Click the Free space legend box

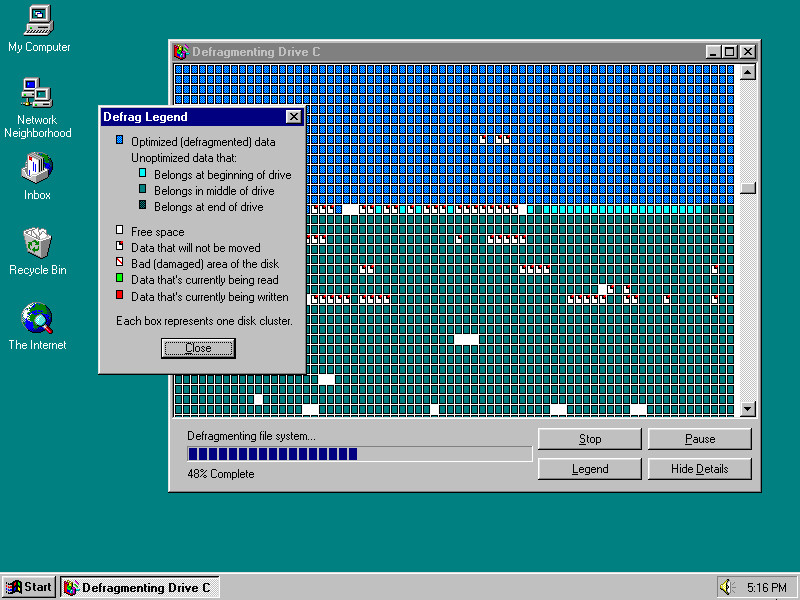[119, 230]
